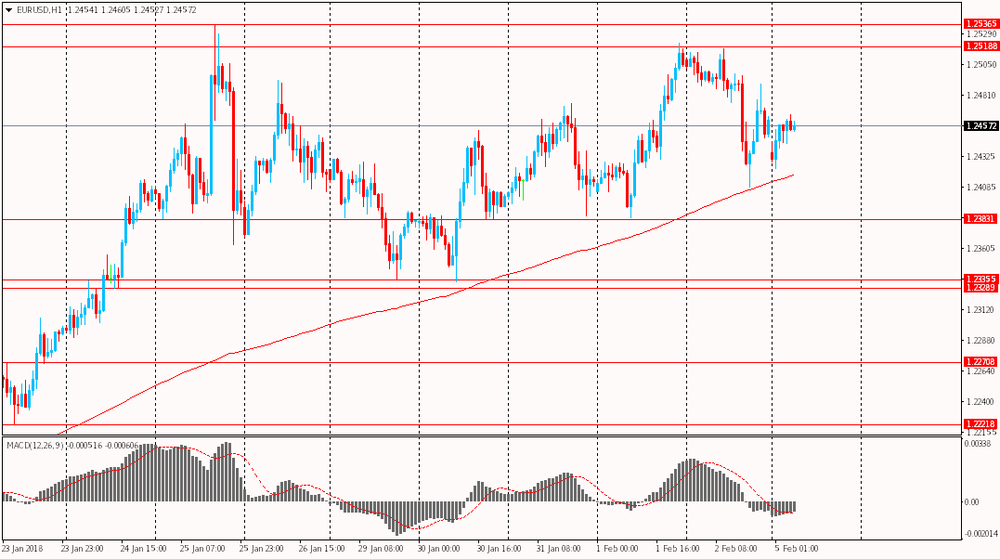The height and width of the screenshot is (559, 1000).
Task: Click the 1.22880 price axis value
Action: click(x=982, y=340)
